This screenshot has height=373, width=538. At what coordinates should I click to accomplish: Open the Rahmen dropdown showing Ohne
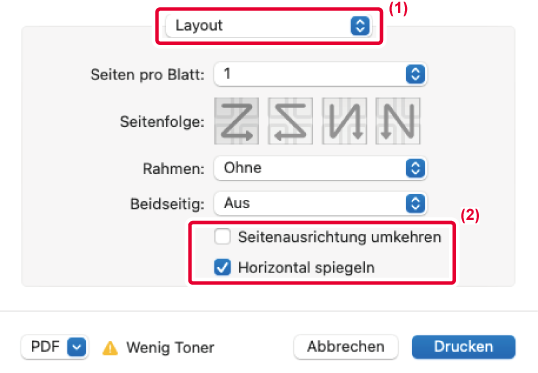coord(320,168)
